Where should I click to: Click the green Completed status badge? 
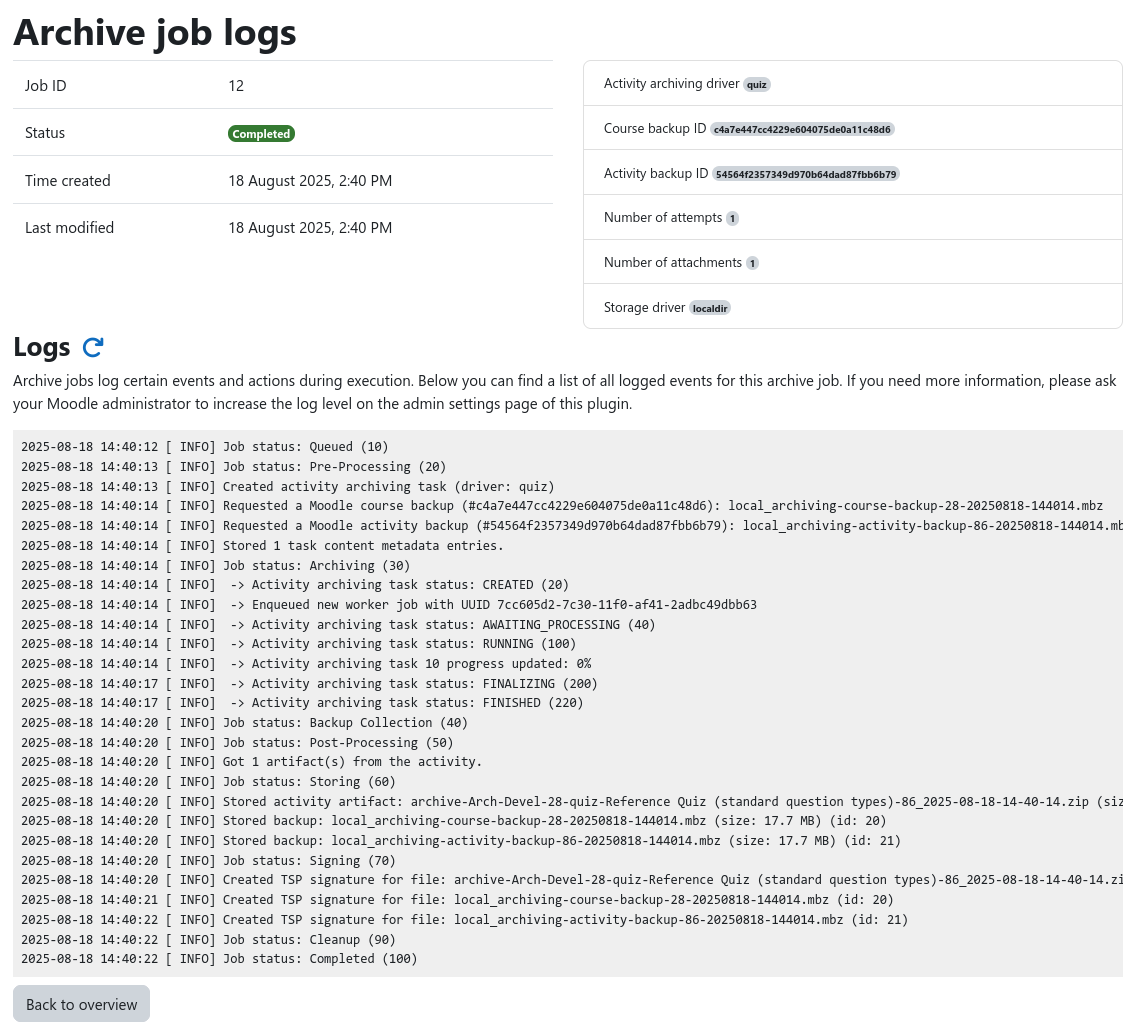261,134
